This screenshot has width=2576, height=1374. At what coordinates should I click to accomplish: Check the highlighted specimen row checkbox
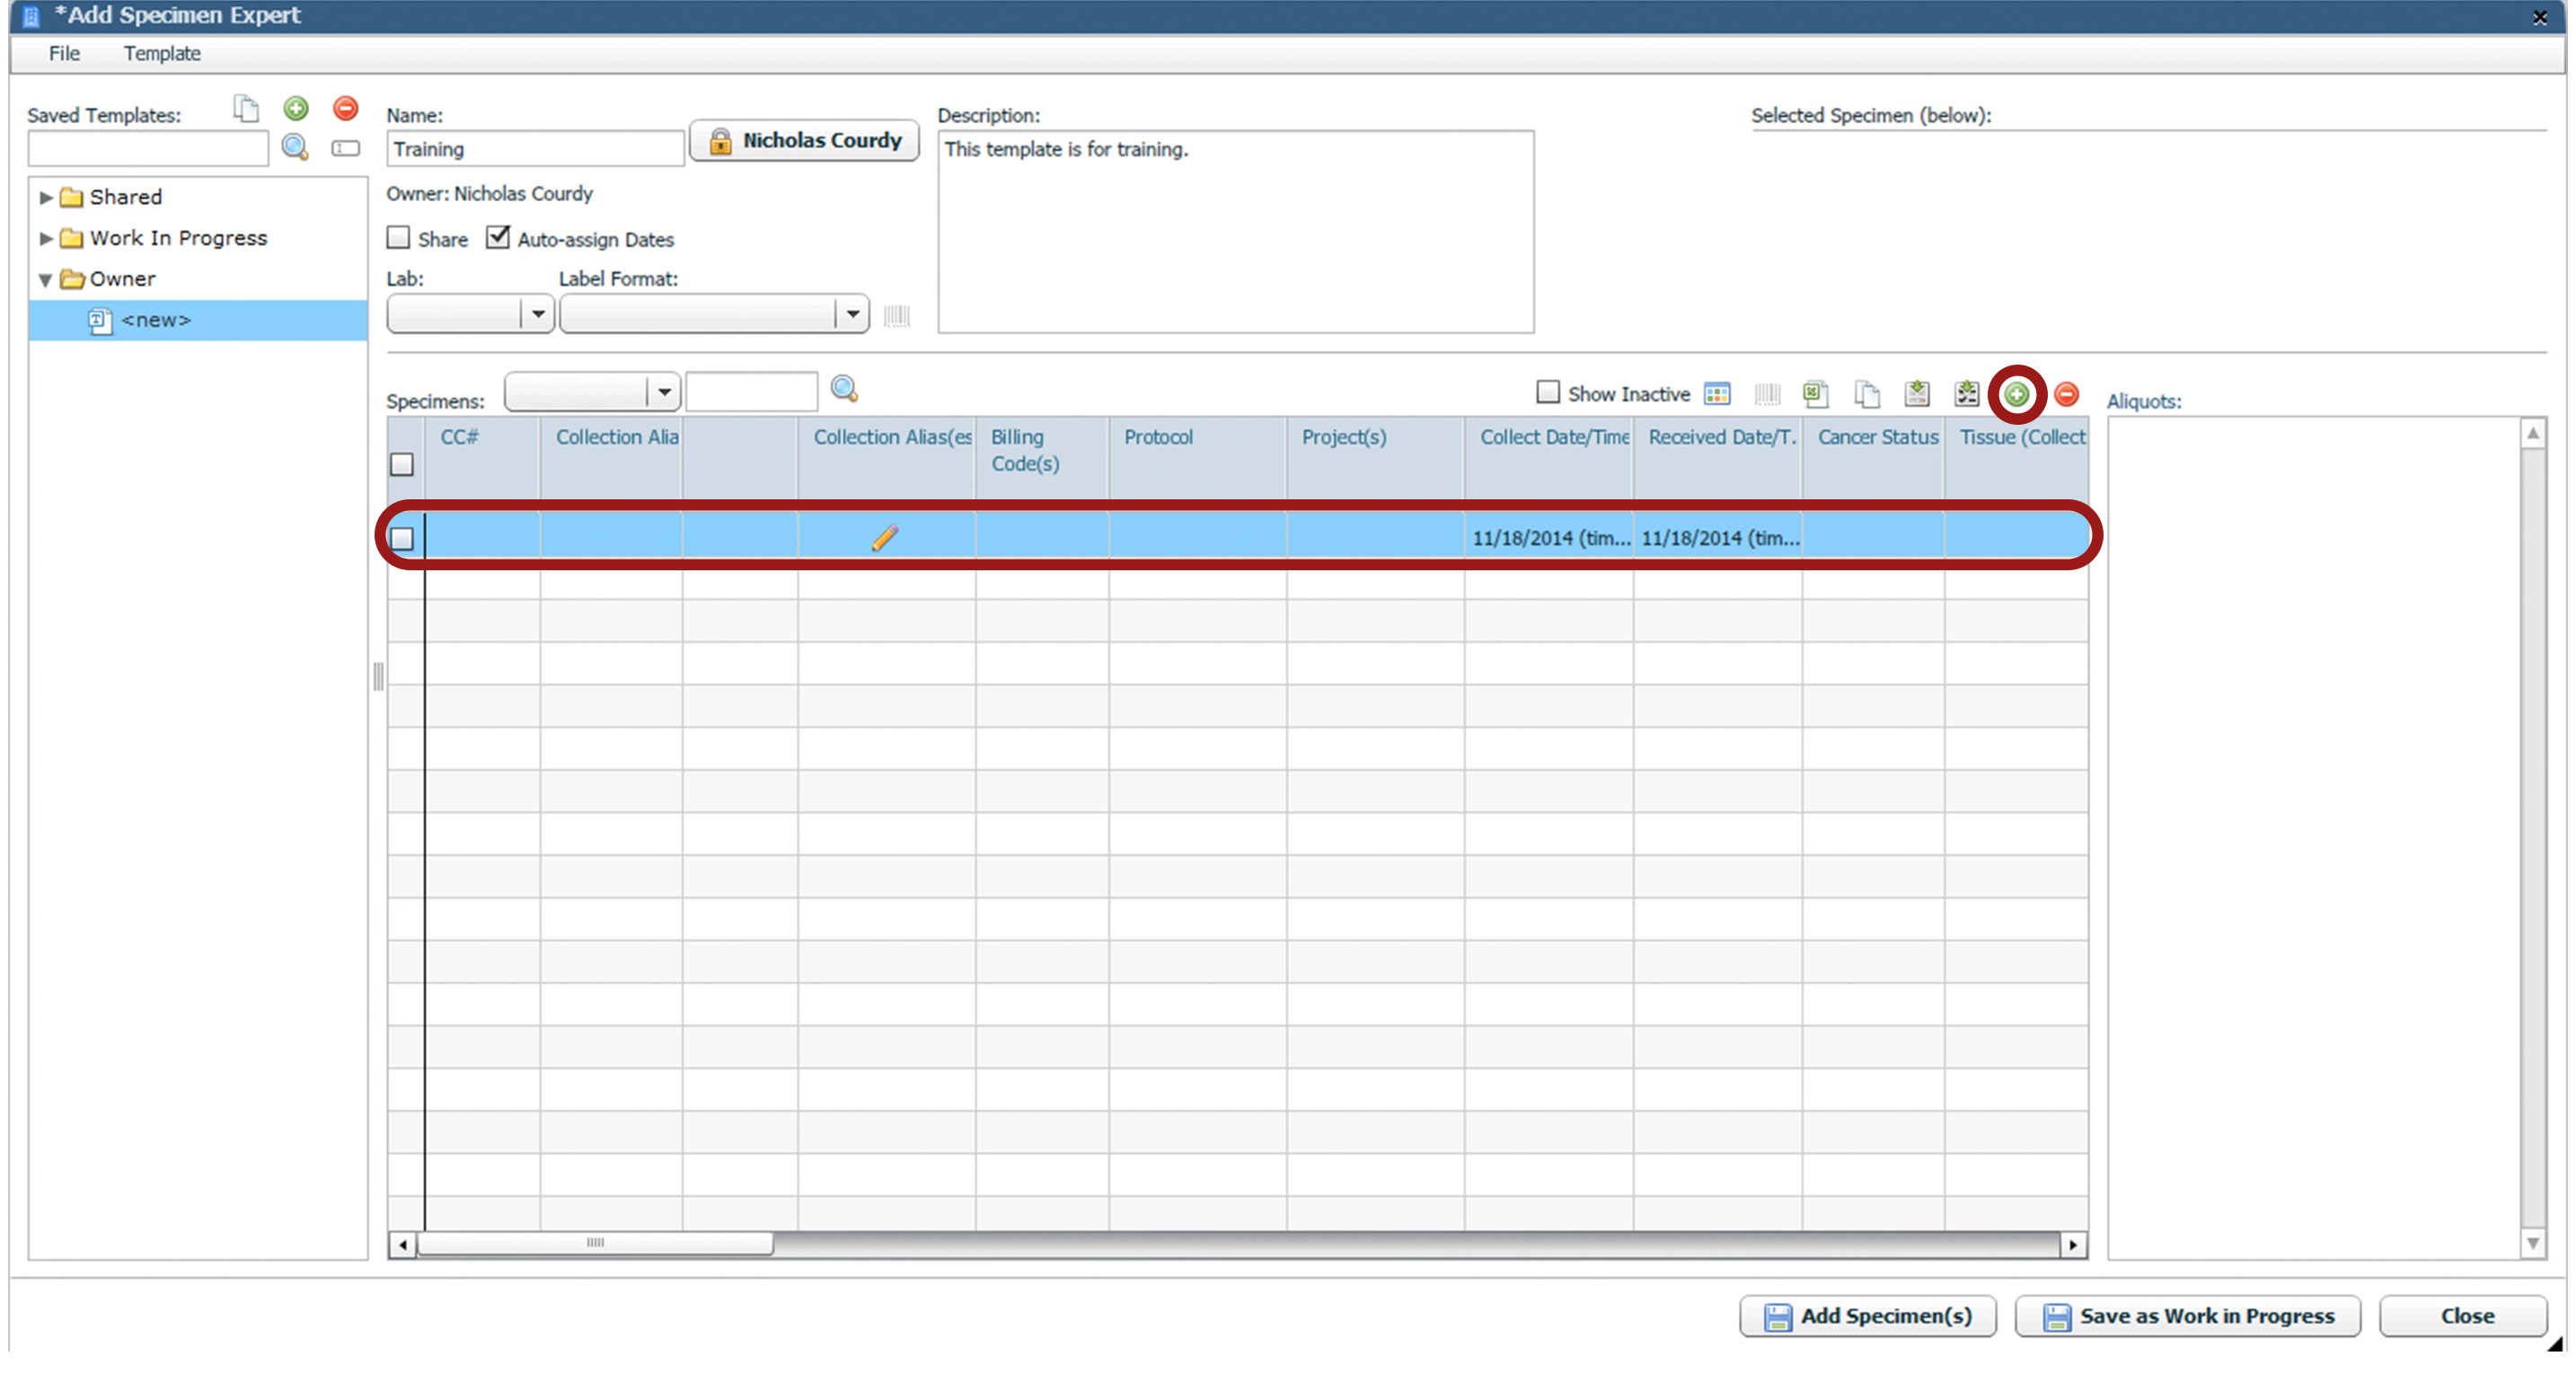click(x=402, y=539)
